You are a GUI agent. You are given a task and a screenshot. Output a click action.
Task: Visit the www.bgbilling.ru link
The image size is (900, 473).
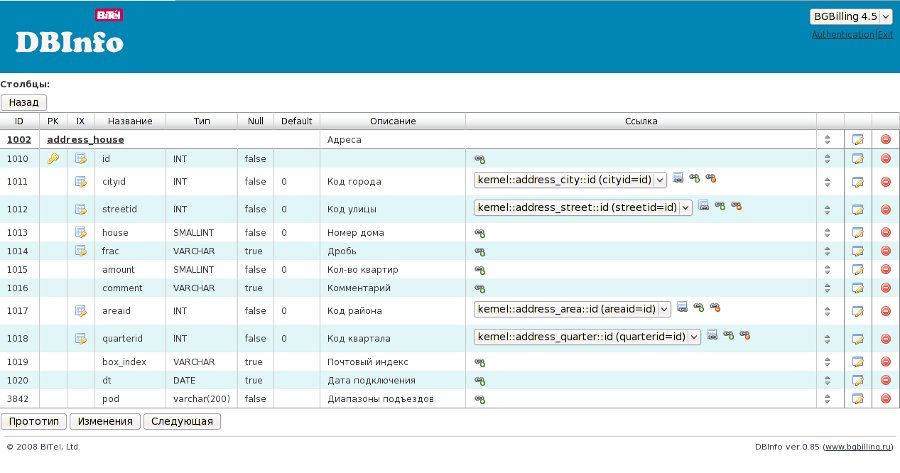(859, 447)
